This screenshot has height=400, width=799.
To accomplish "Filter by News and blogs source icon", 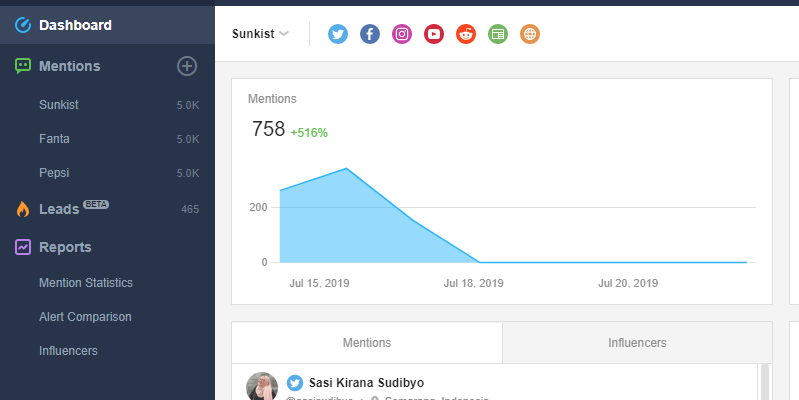I will [x=498, y=34].
